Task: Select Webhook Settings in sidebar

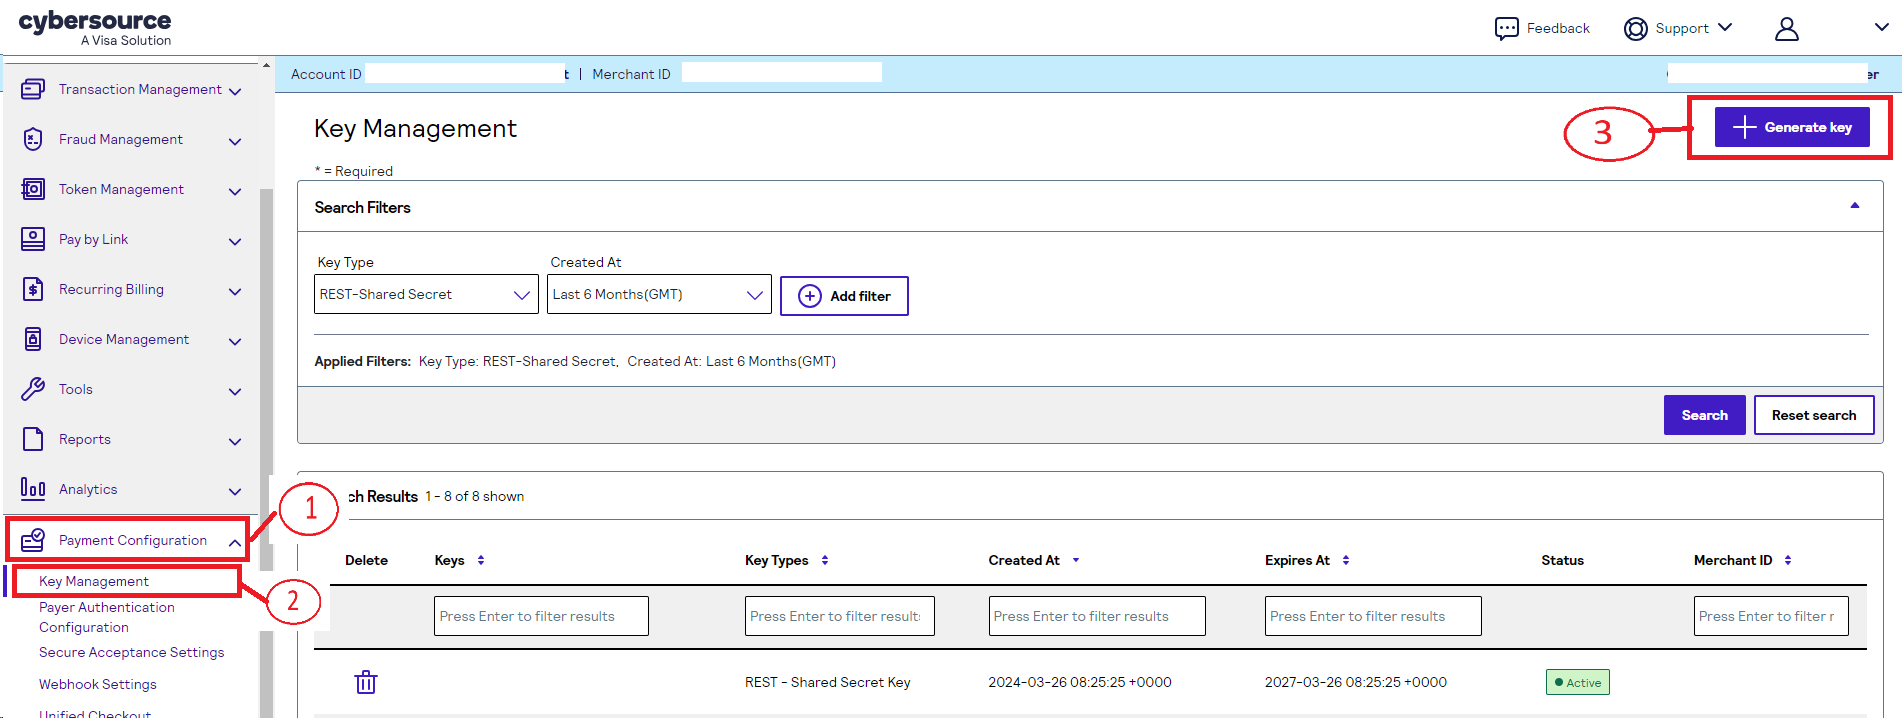Action: coord(98,684)
